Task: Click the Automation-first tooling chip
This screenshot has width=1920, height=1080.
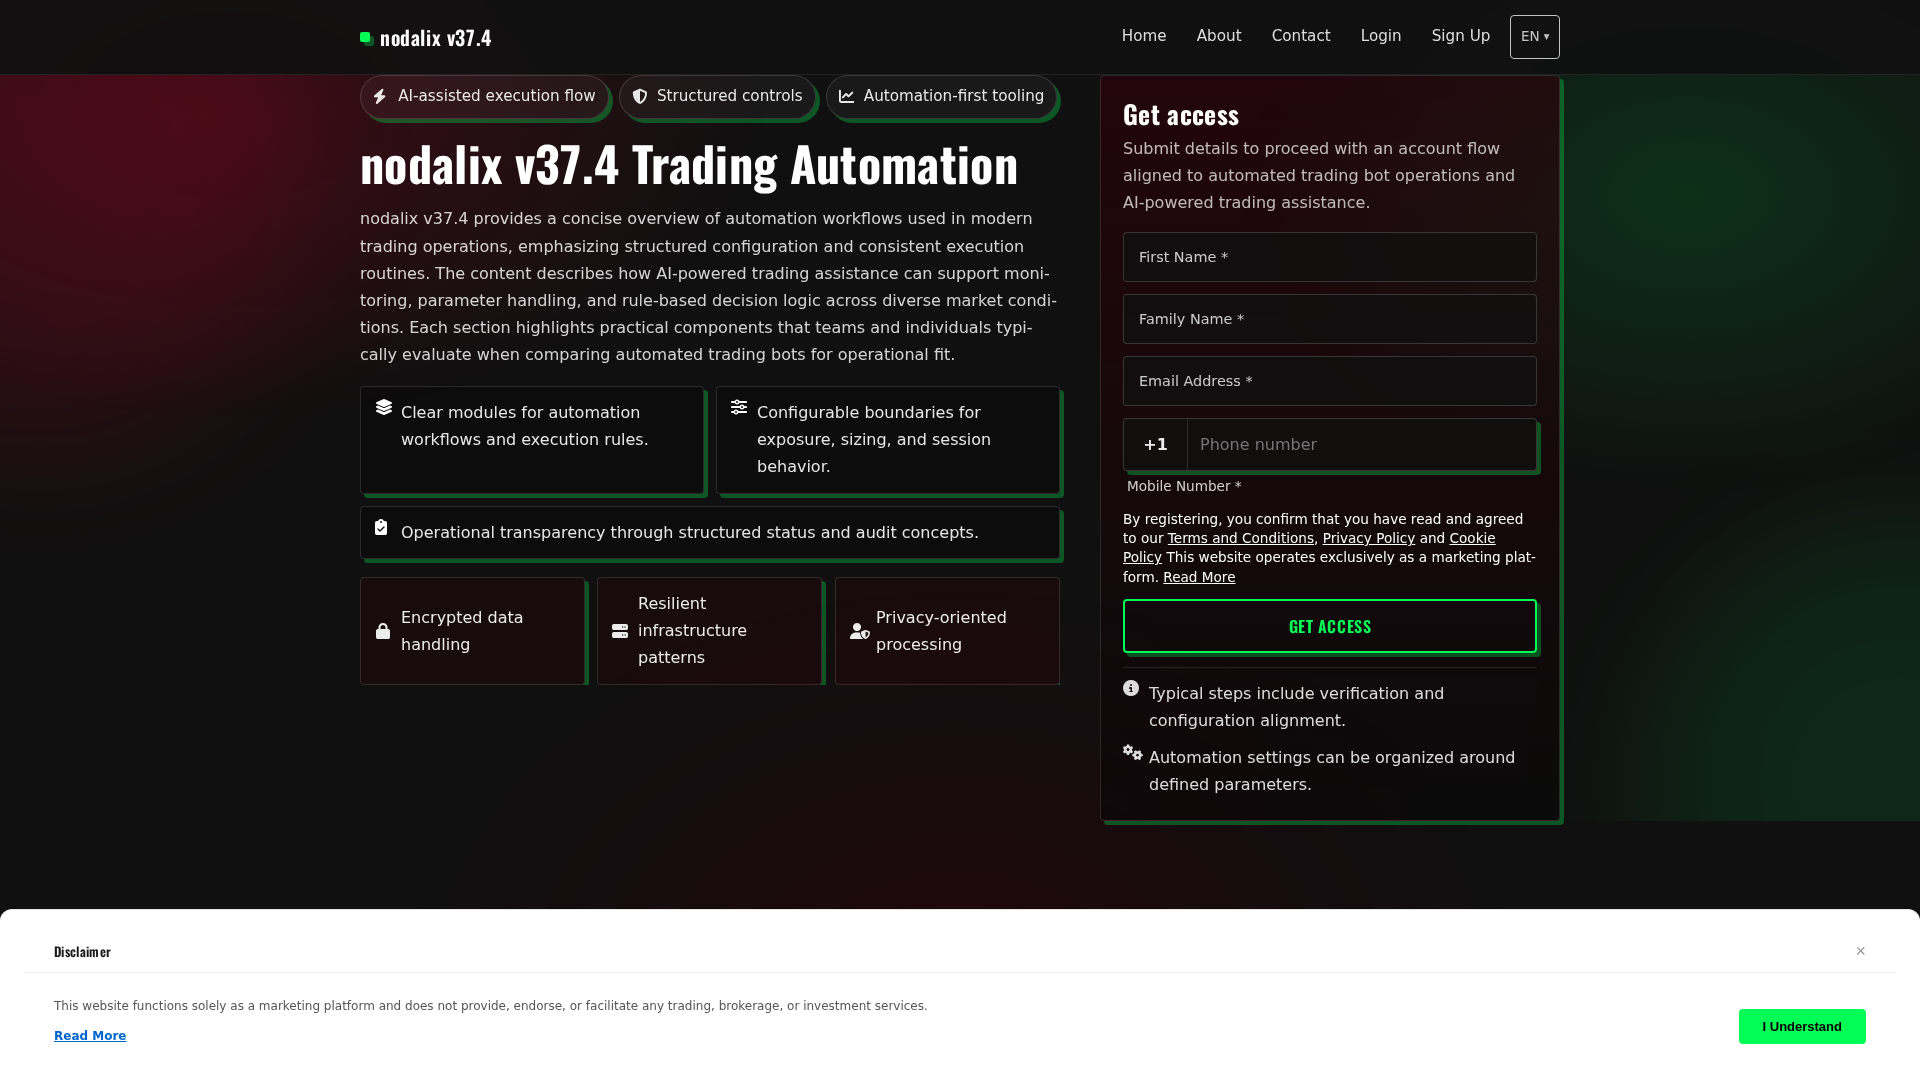Action: (941, 96)
